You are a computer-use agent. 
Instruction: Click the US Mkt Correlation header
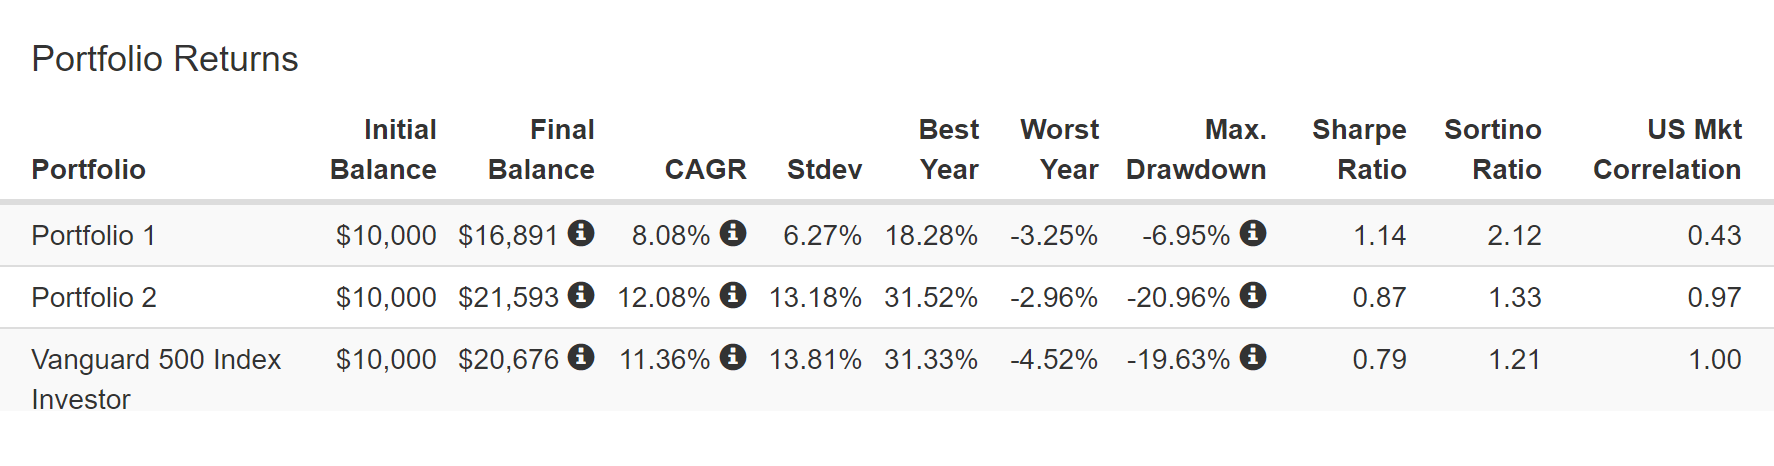1667,150
